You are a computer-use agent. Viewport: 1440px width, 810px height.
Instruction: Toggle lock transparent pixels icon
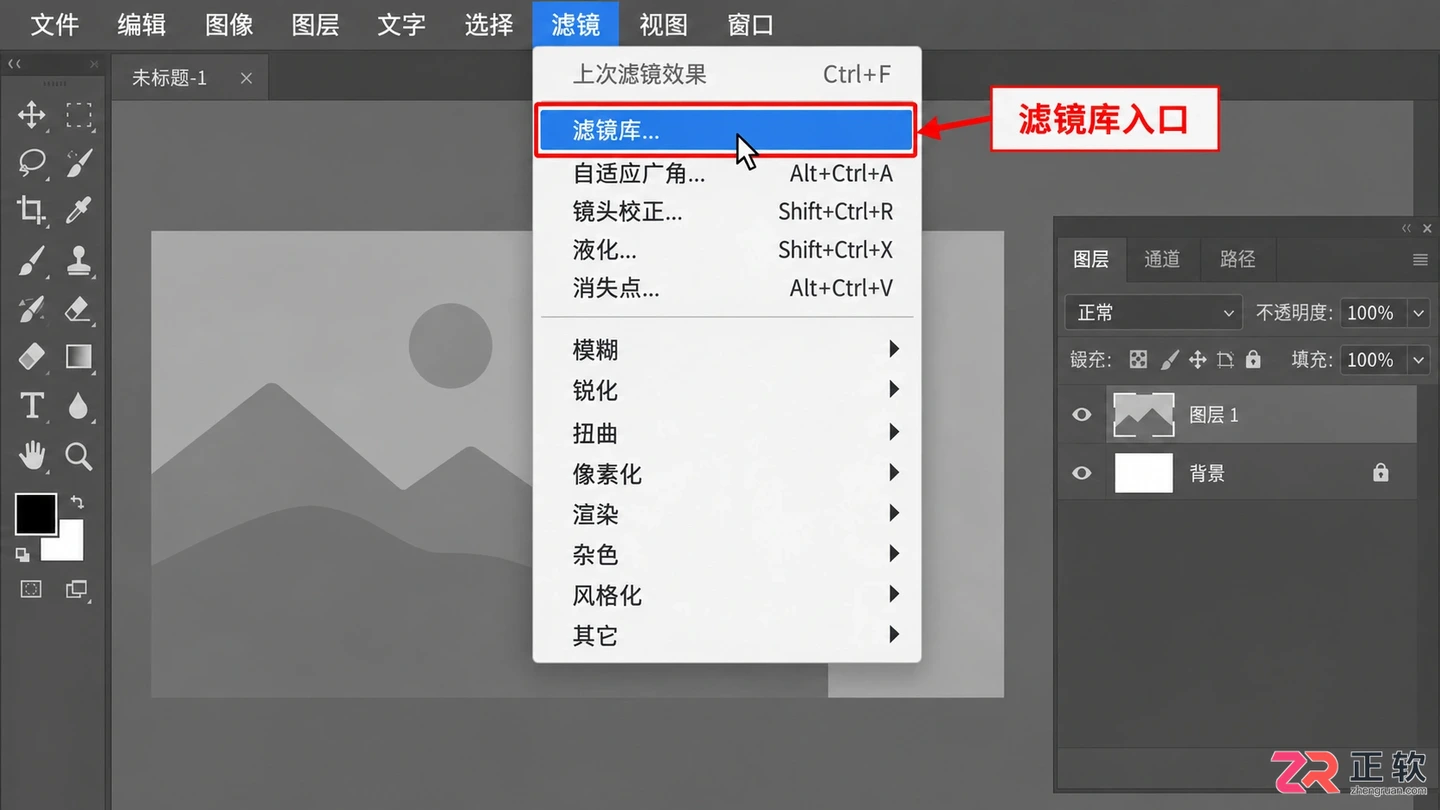click(1138, 359)
